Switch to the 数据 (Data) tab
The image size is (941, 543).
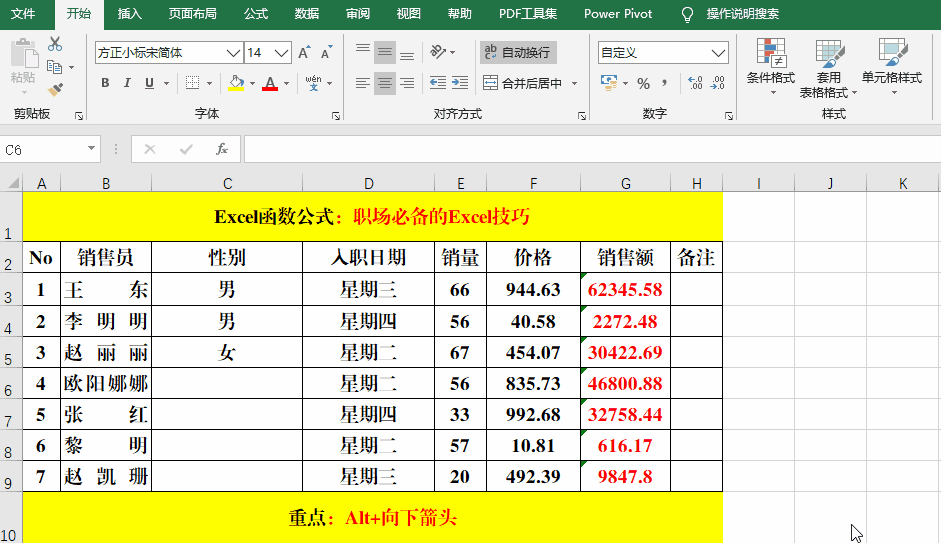click(x=307, y=14)
